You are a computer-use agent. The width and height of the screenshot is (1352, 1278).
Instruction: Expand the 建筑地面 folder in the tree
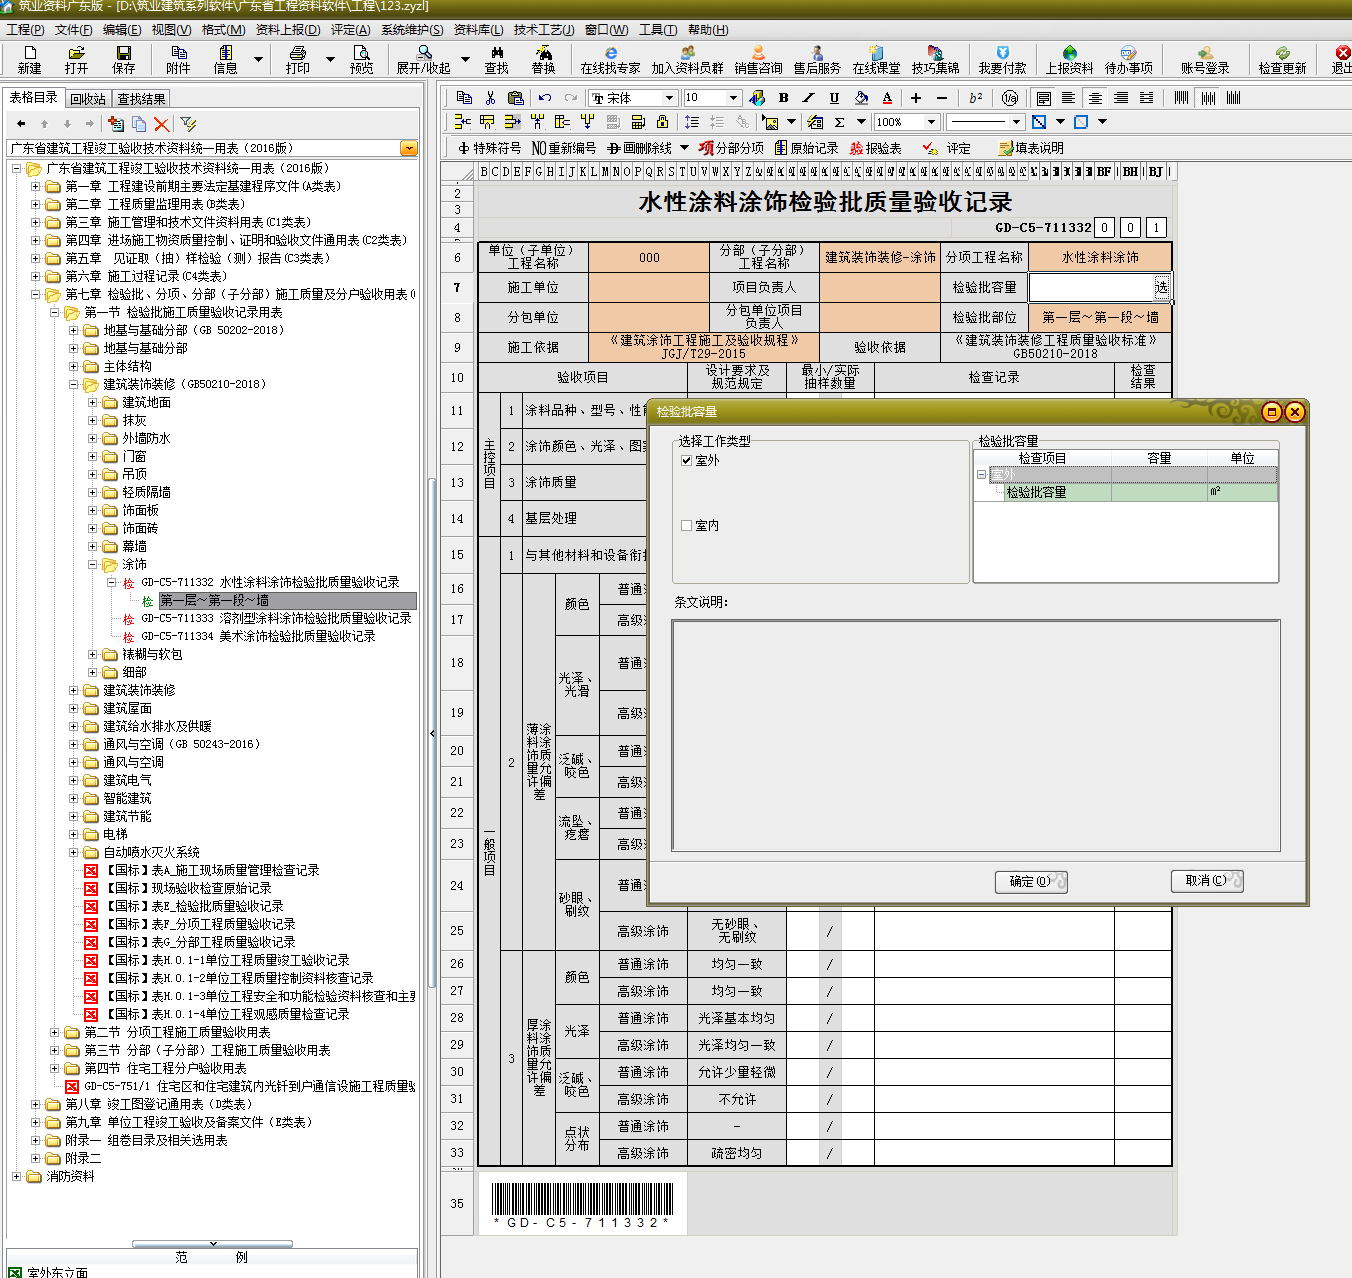tap(93, 403)
